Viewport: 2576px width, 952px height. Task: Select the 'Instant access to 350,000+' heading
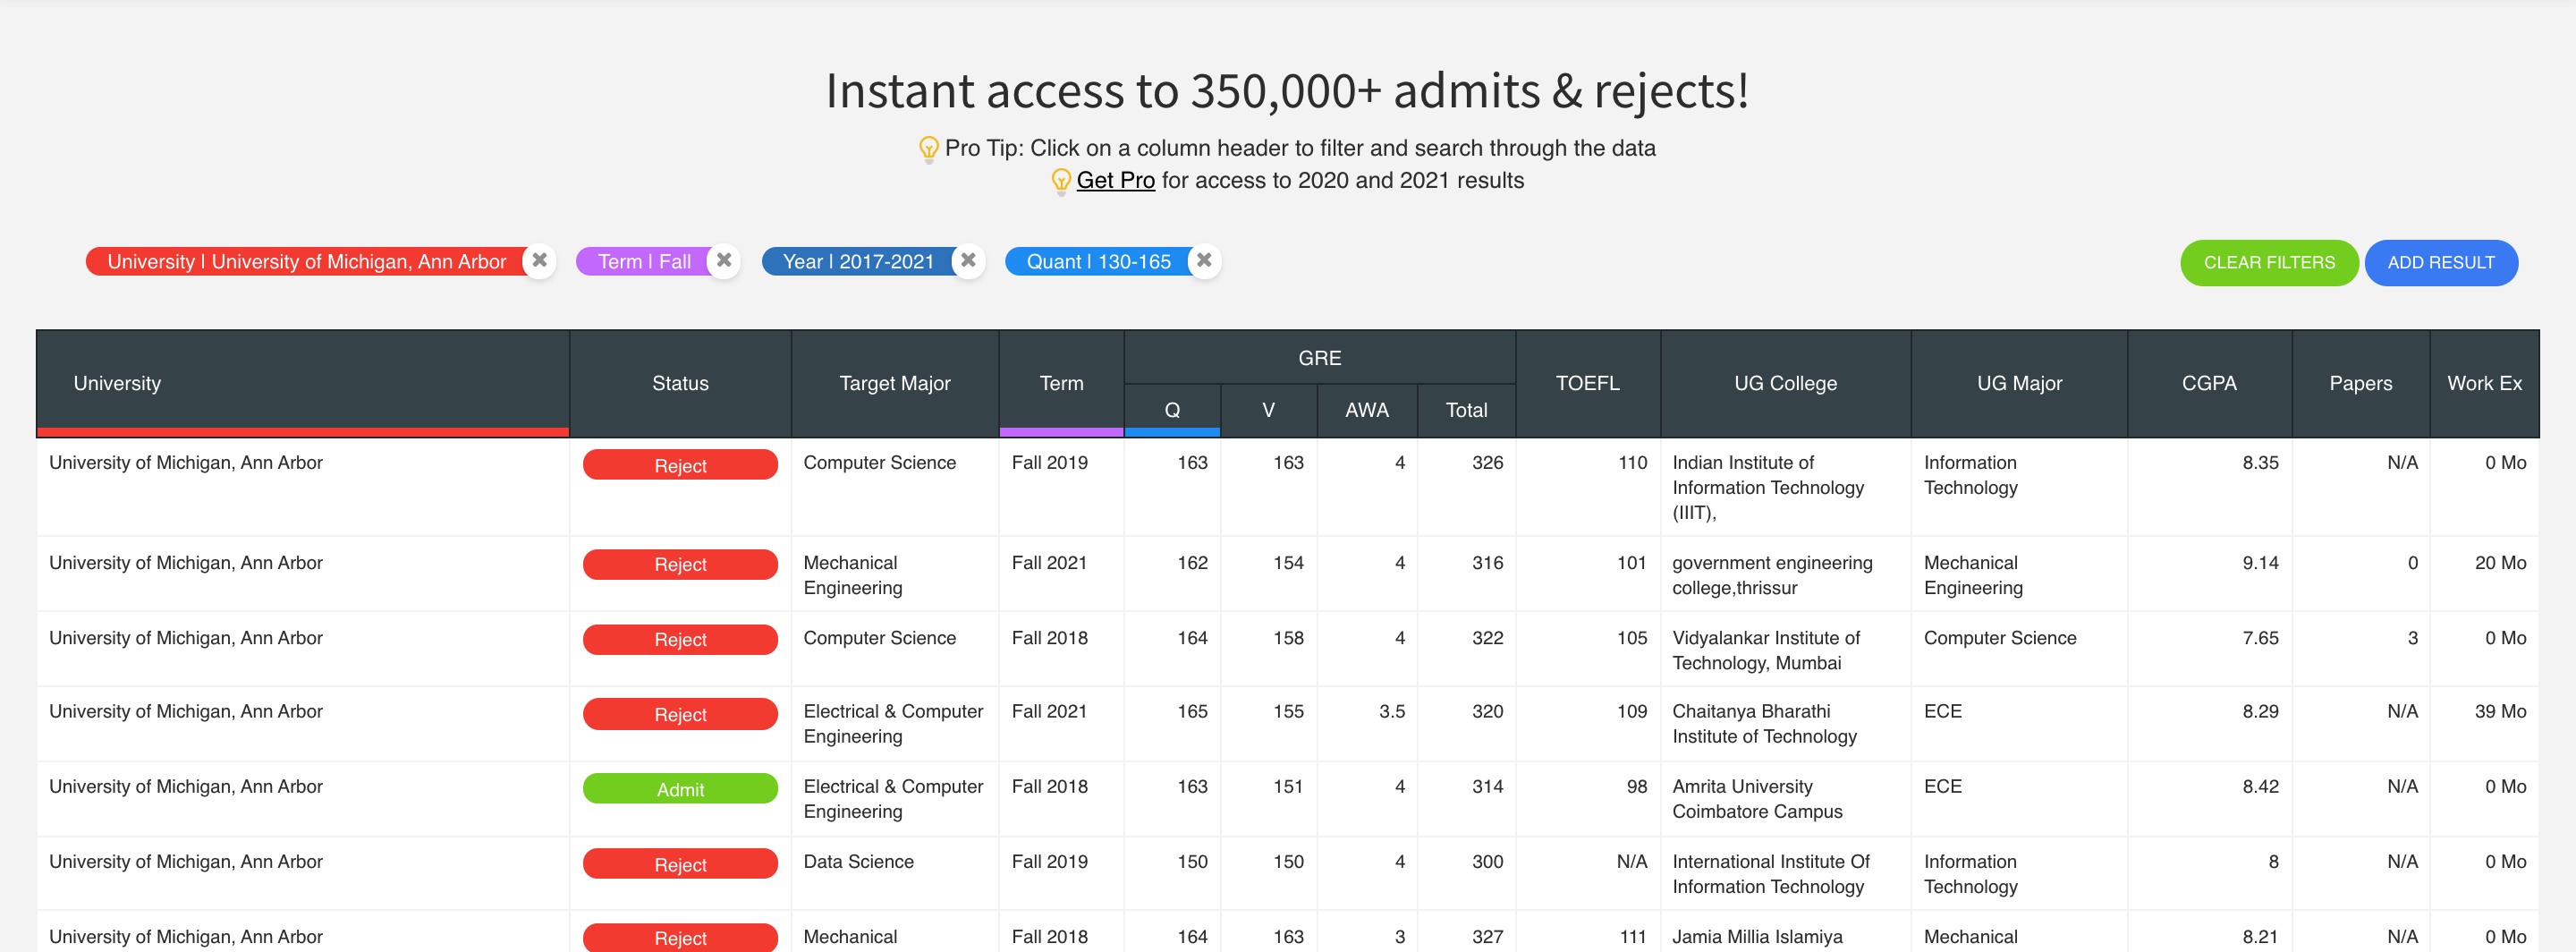(1287, 91)
